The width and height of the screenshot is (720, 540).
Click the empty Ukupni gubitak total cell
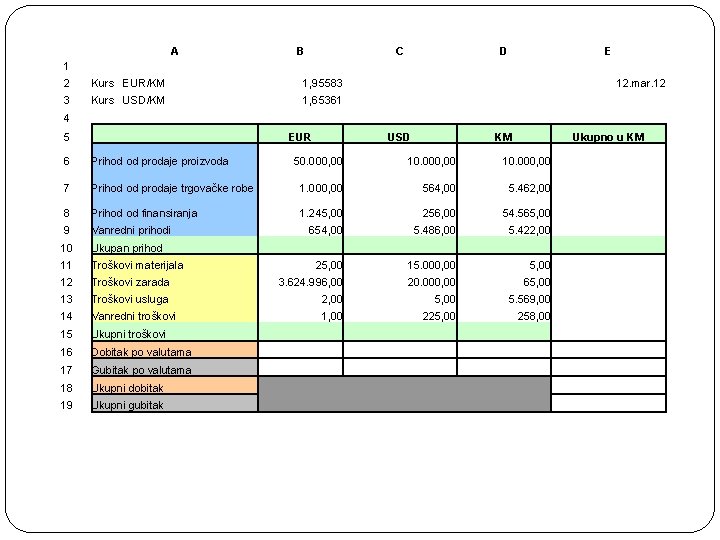pyautogui.click(x=608, y=403)
